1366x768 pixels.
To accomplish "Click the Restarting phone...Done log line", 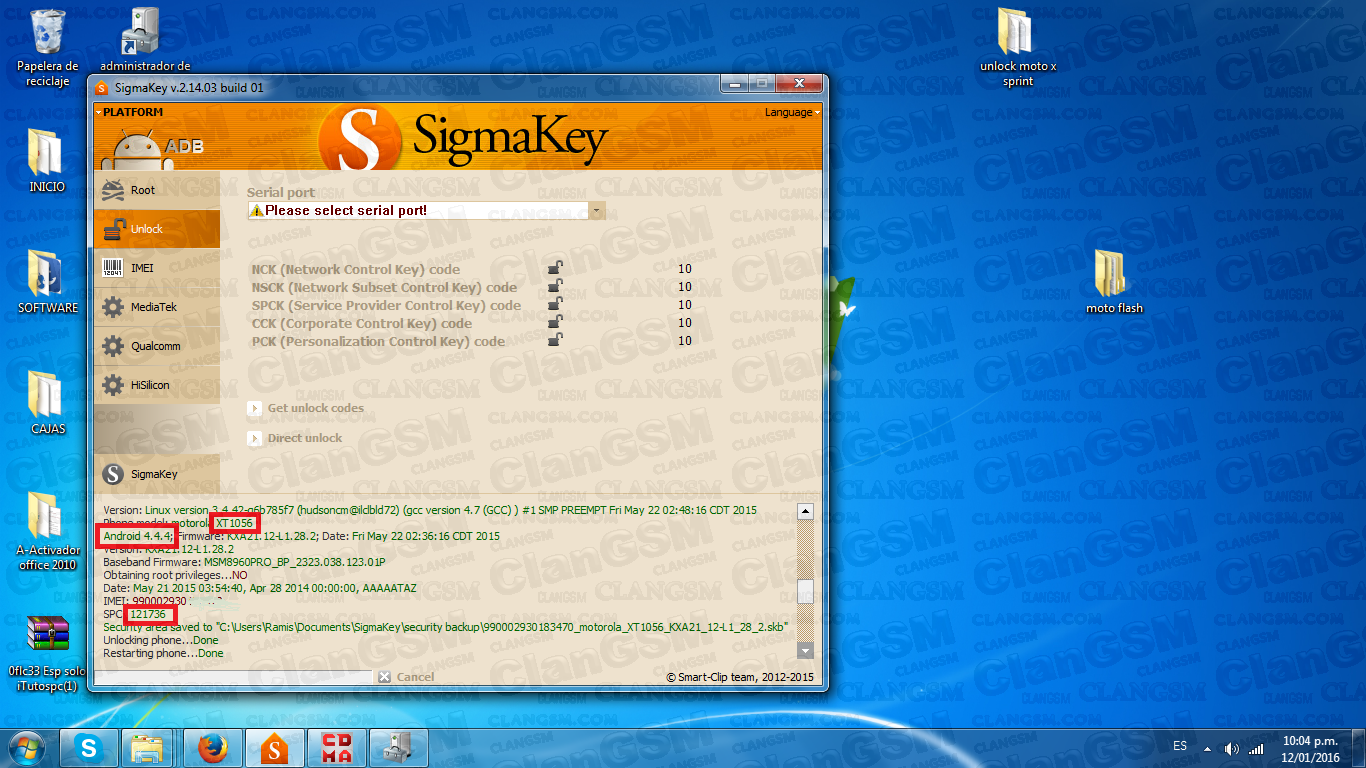I will pyautogui.click(x=164, y=653).
